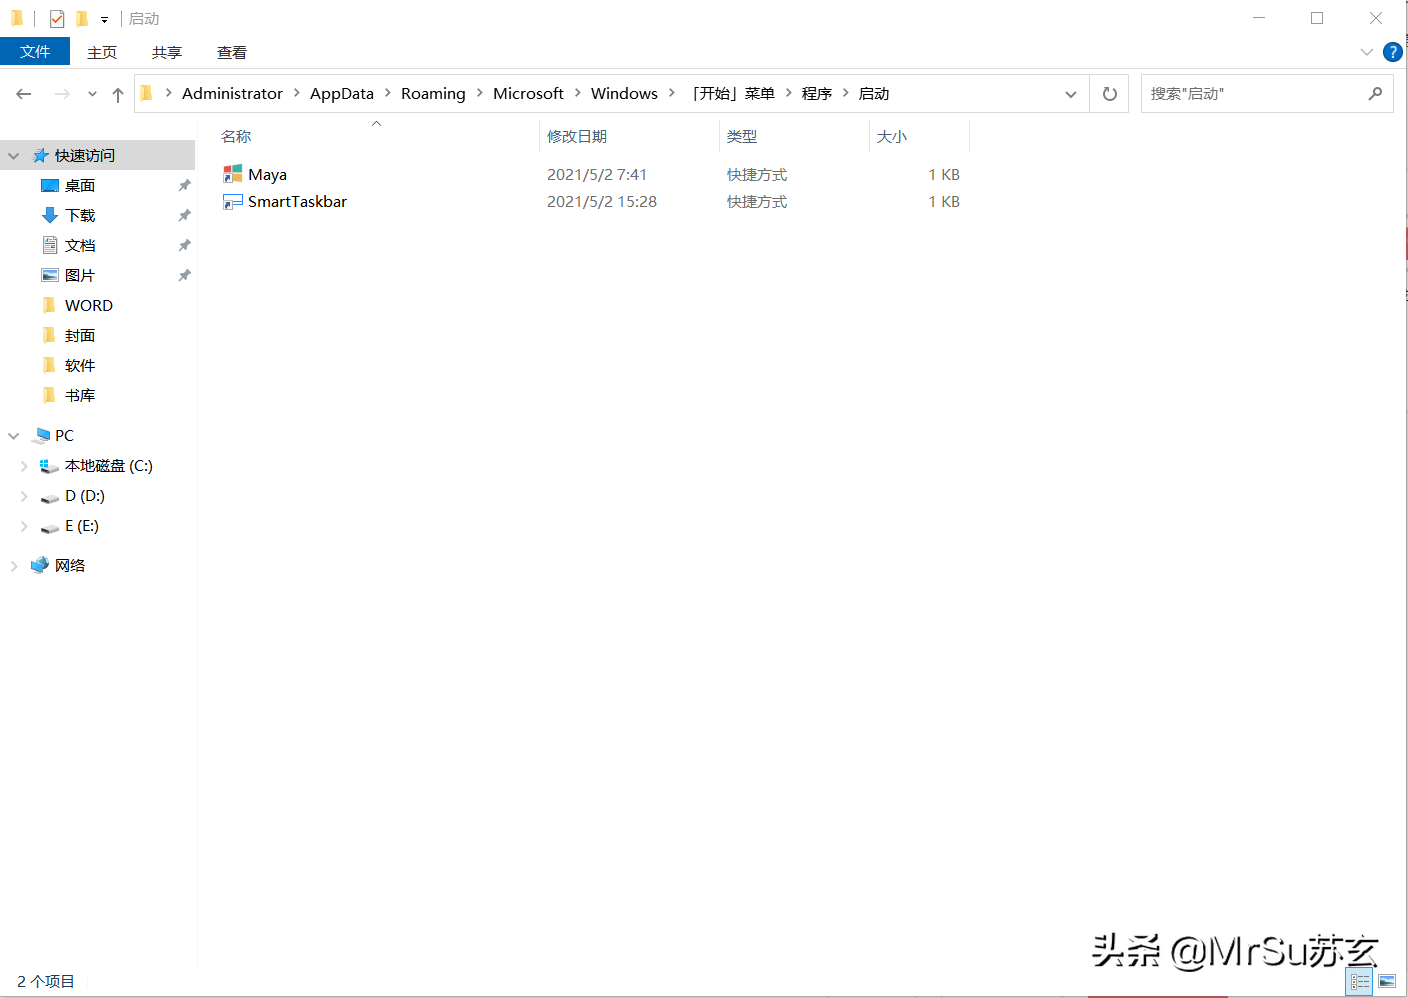Click the New folder quick access icon
Image resolution: width=1408 pixels, height=998 pixels.
(82, 18)
